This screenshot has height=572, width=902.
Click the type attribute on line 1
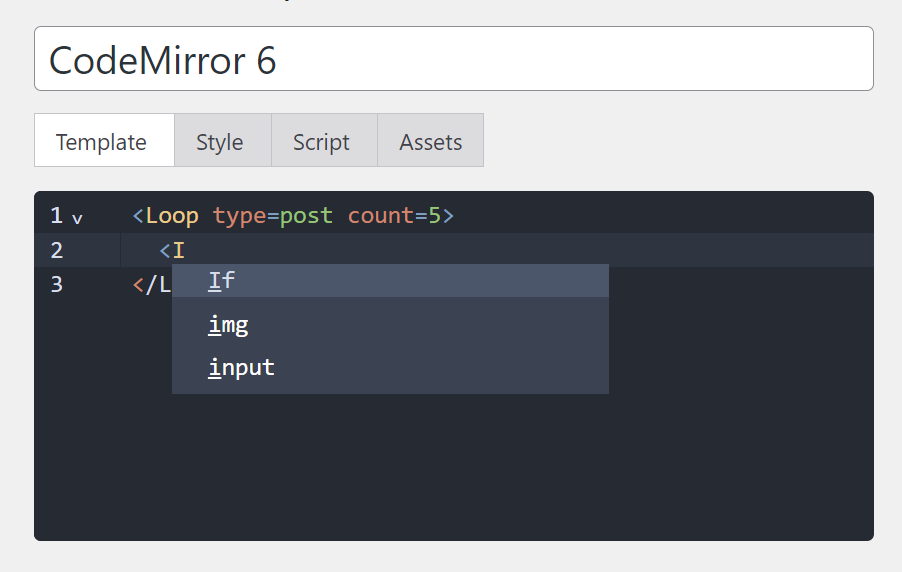click(x=239, y=217)
